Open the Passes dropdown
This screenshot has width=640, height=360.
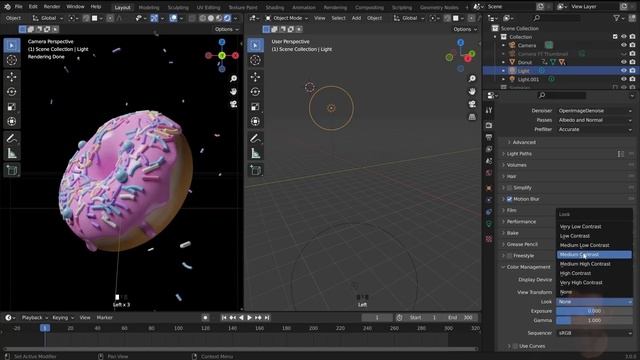[x=595, y=120]
